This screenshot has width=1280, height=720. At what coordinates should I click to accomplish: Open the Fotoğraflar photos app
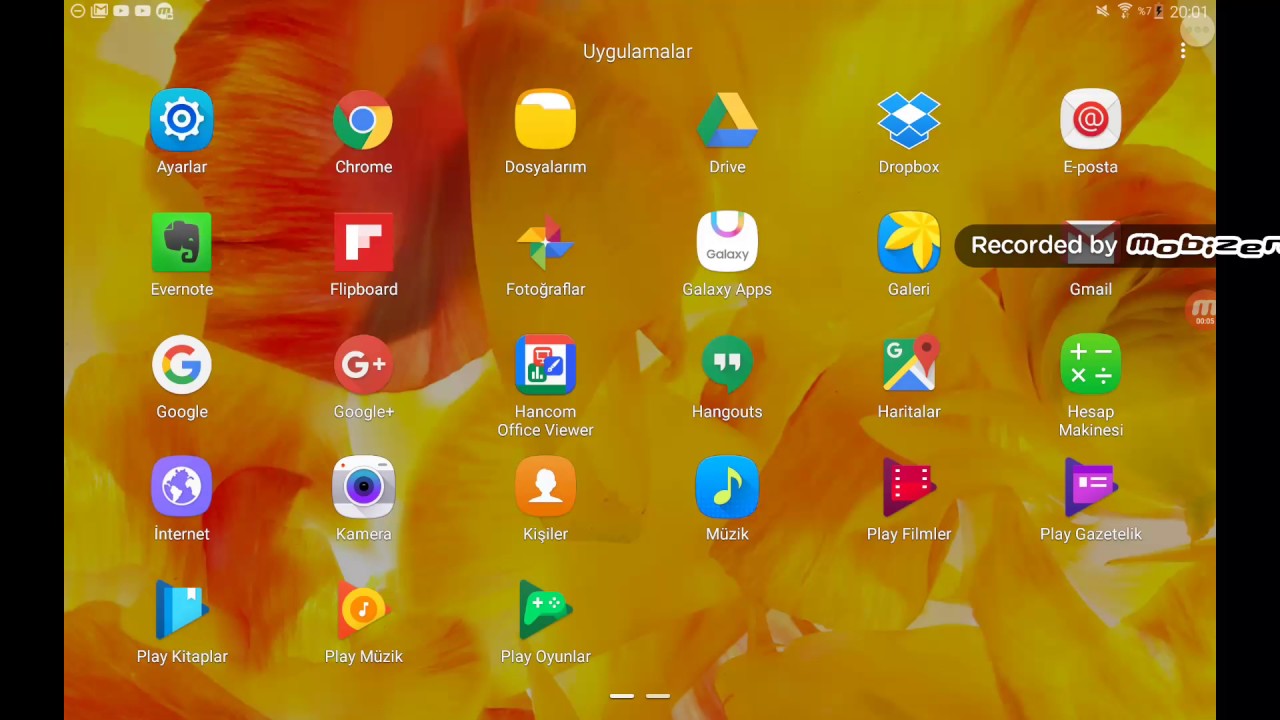(545, 242)
